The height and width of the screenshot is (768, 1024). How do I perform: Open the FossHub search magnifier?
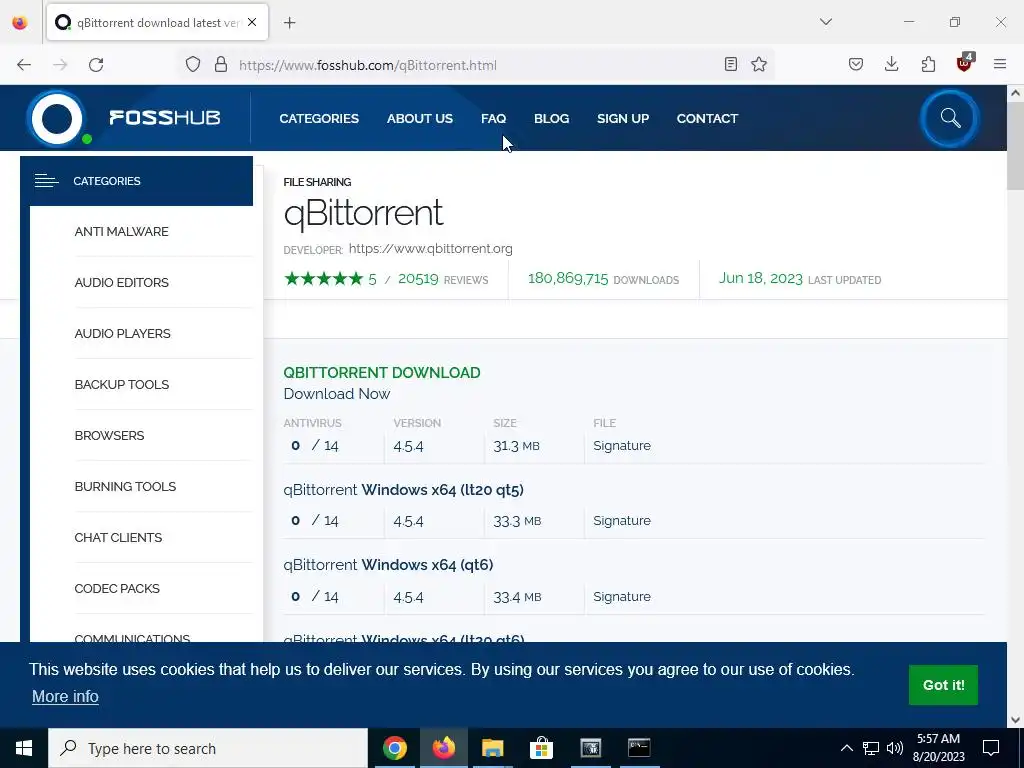pos(950,118)
